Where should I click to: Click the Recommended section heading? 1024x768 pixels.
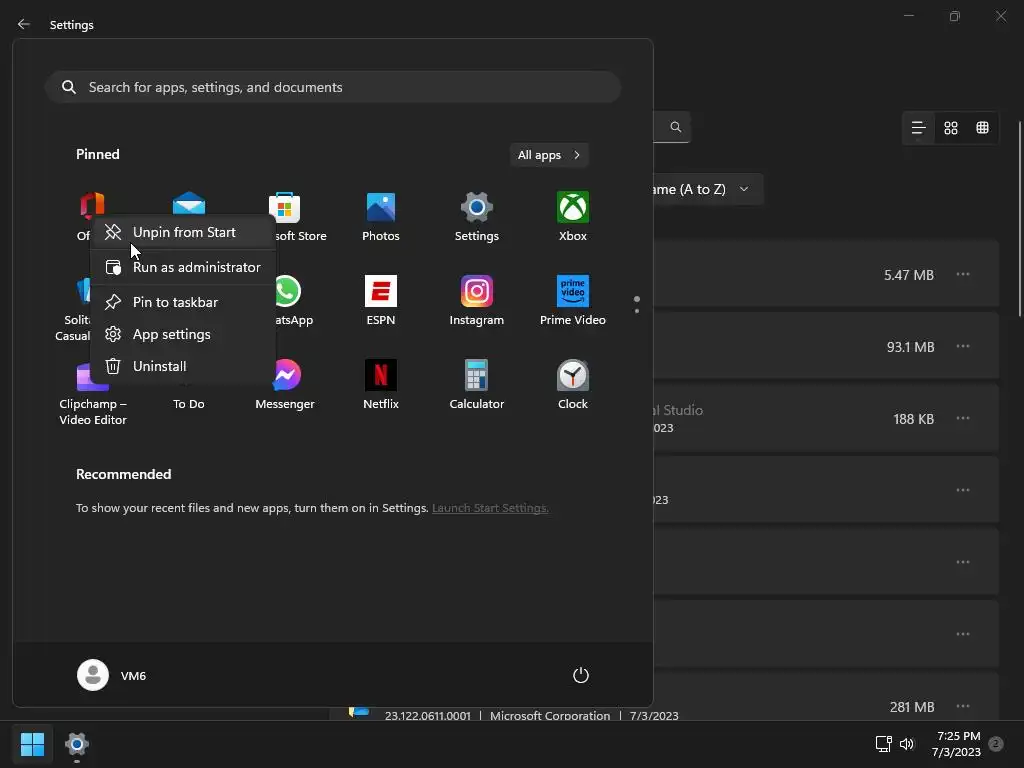tap(123, 474)
